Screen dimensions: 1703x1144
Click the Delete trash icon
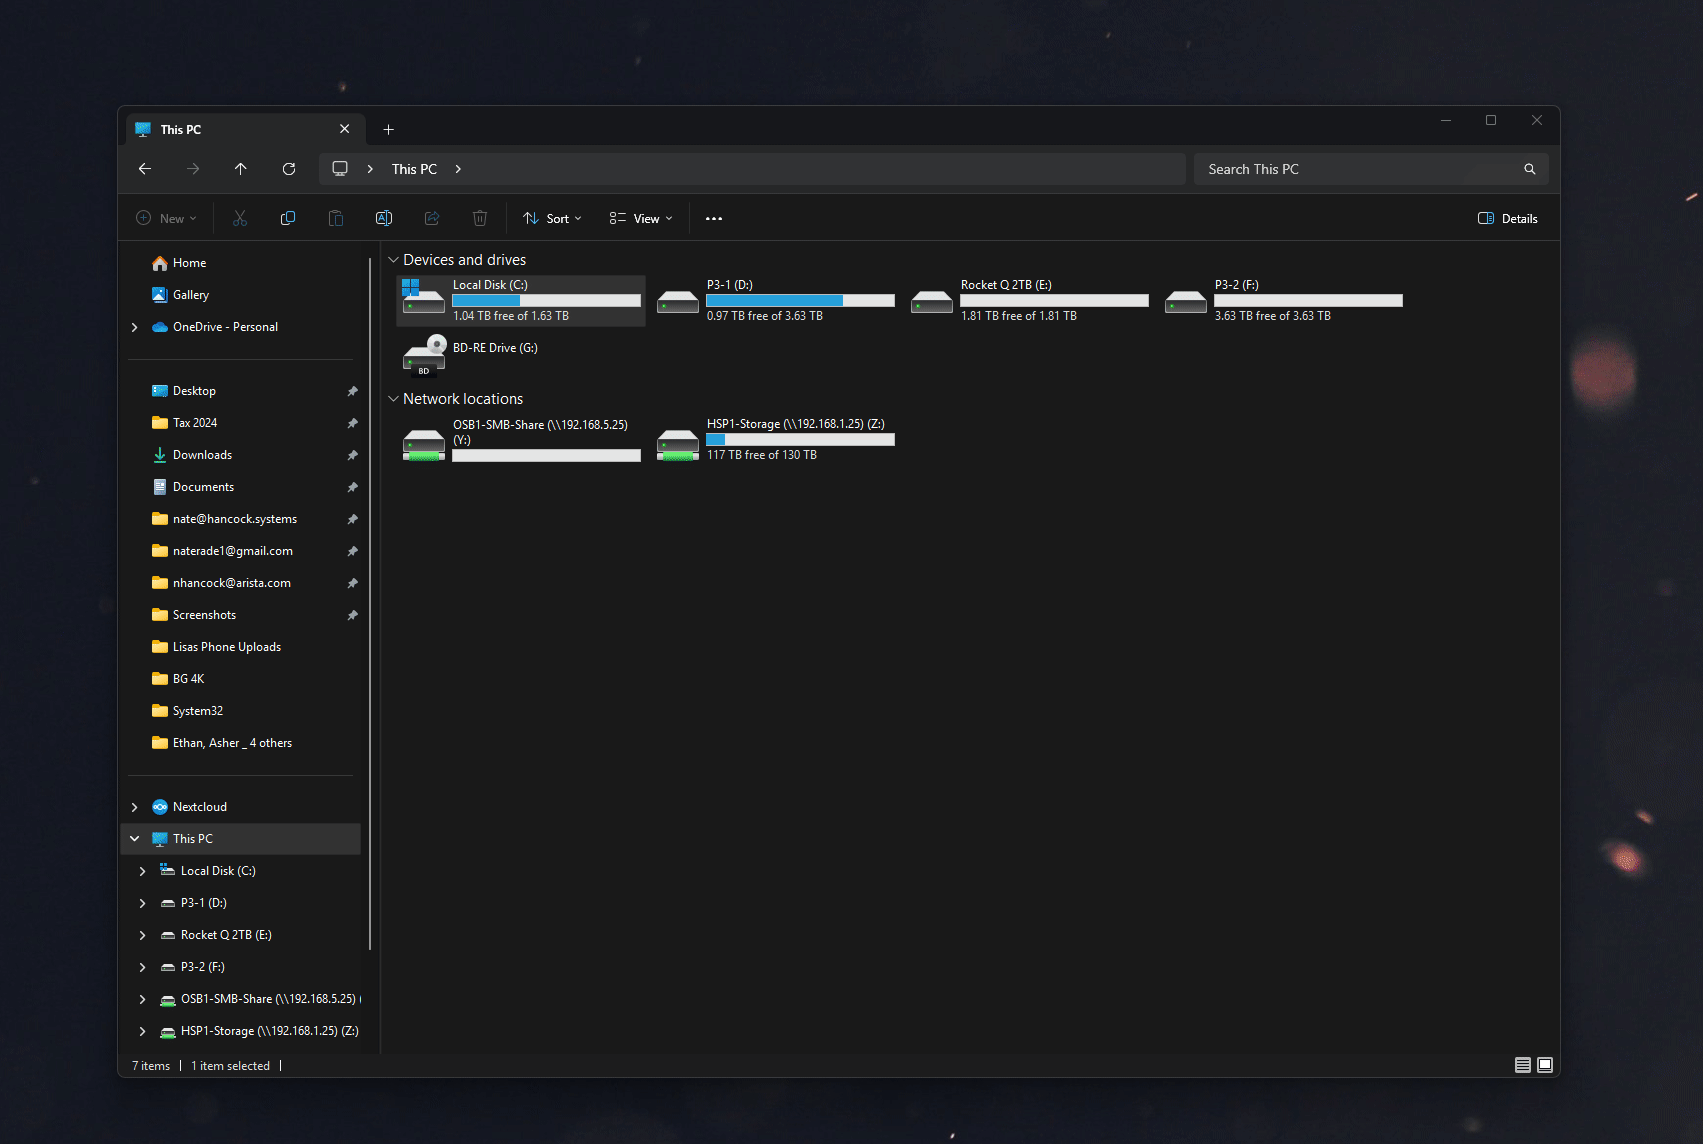(480, 218)
